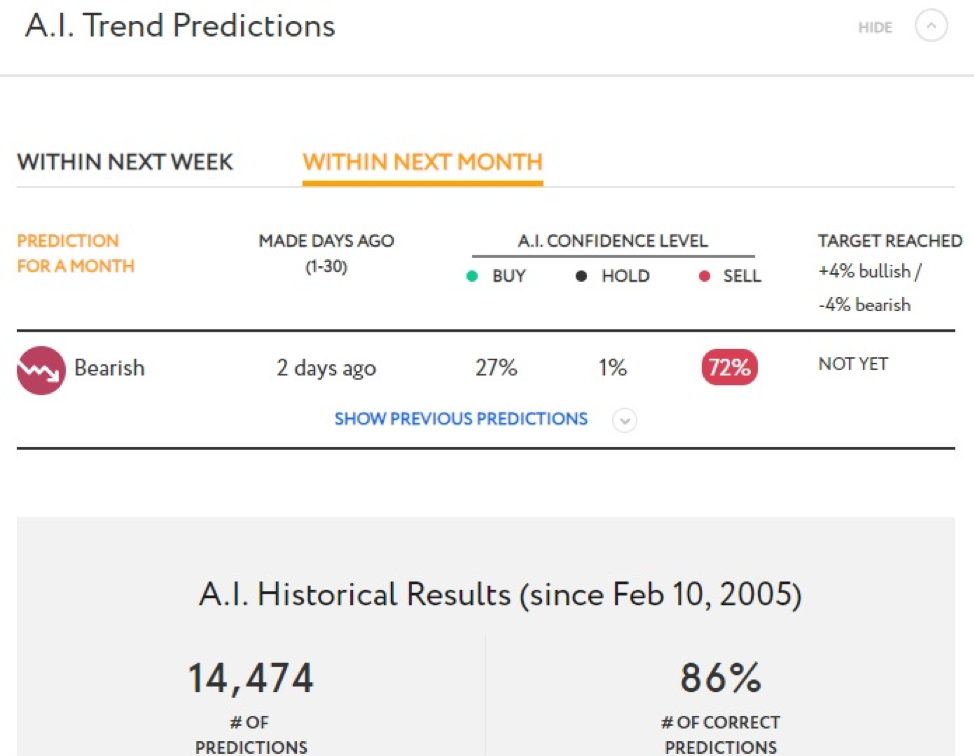Click the 27% buy confidence value
Viewport: 974px width, 756px height.
[x=496, y=368]
